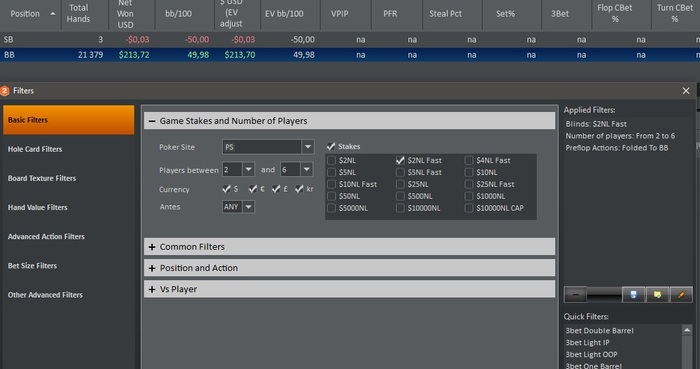Click the save filter disk icon
This screenshot has height=369, width=700.
pos(633,294)
